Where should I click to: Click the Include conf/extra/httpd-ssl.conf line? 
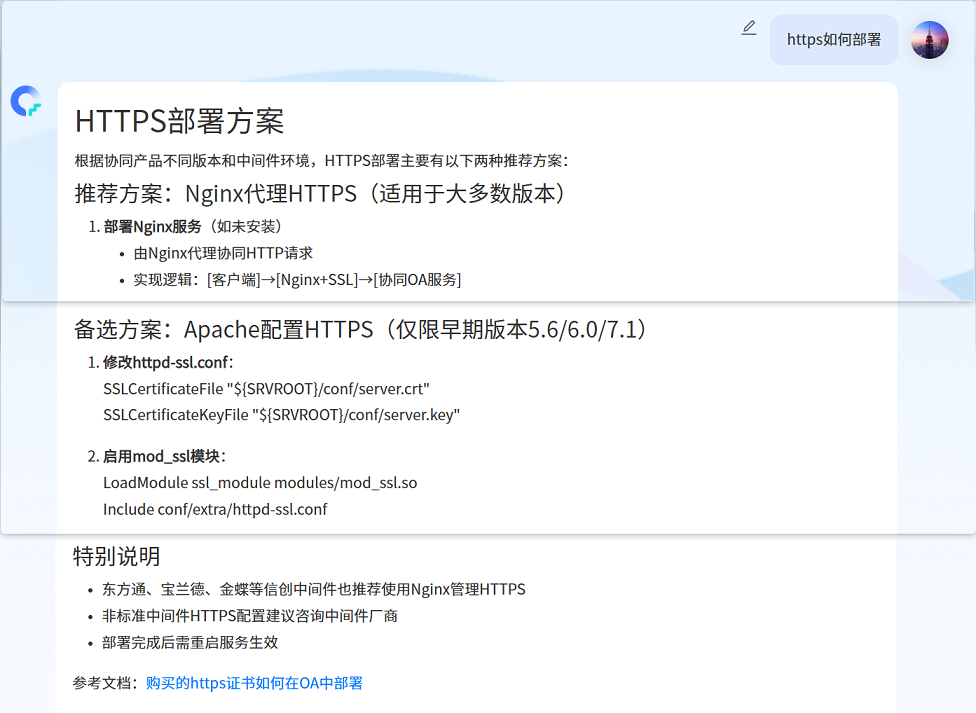pyautogui.click(x=215, y=509)
